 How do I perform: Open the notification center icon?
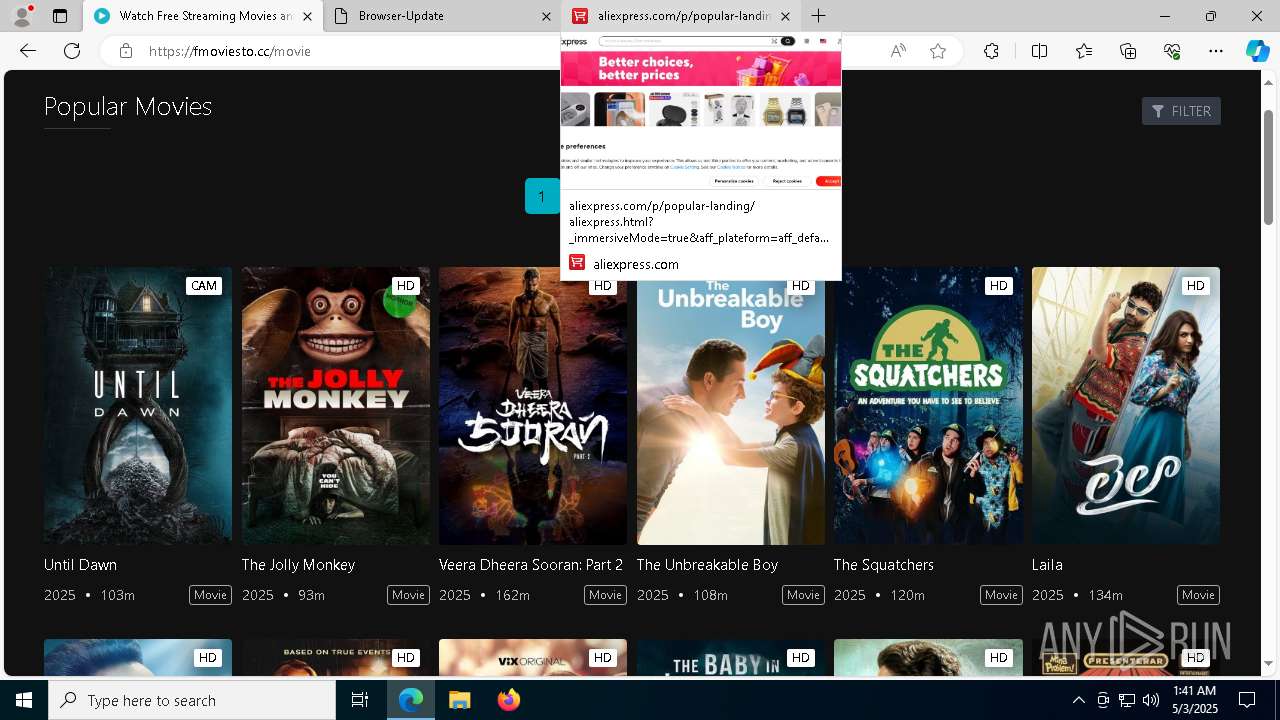coord(1247,700)
